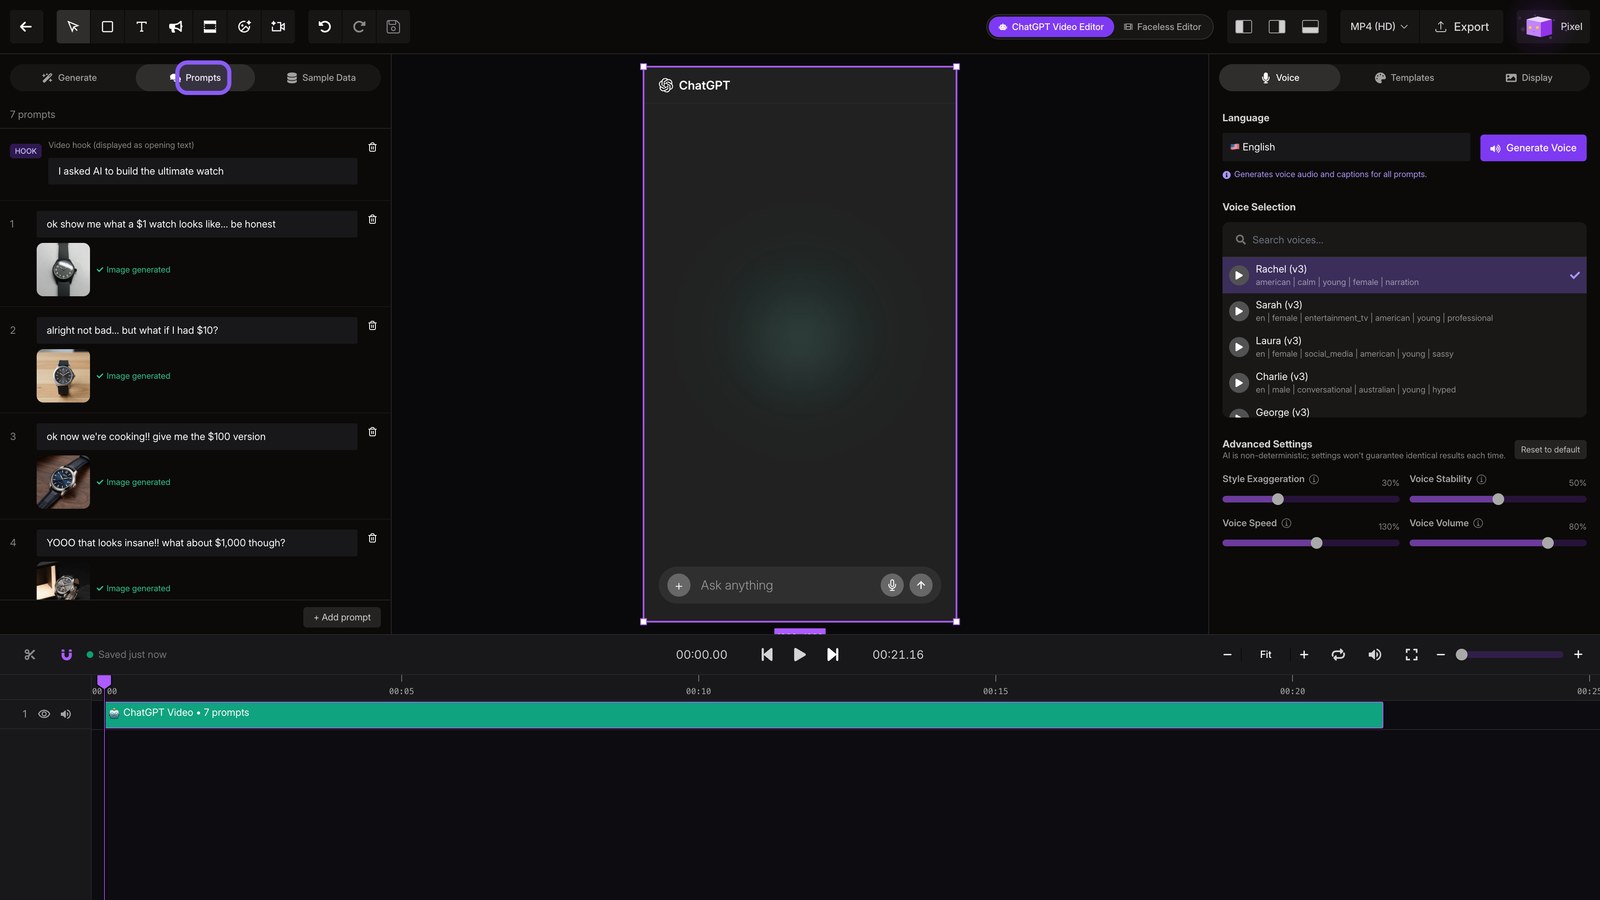Select the letterbox bars tool
The height and width of the screenshot is (900, 1600).
click(x=210, y=27)
